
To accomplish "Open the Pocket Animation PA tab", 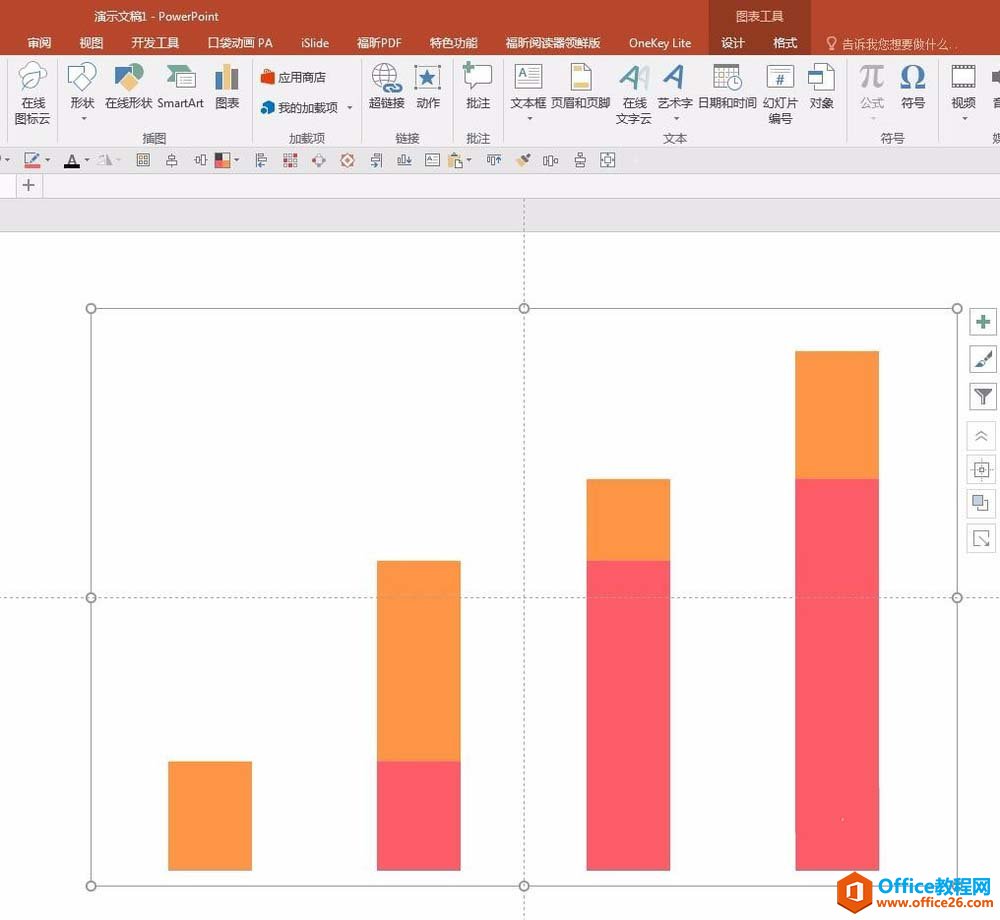I will click(x=240, y=43).
